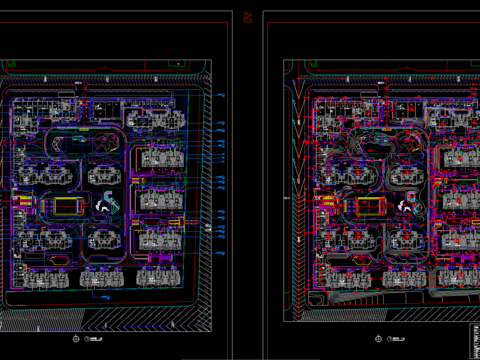The image size is (480, 360).
Task: Select drawing title text beside right north arrow
Action: 396,339
